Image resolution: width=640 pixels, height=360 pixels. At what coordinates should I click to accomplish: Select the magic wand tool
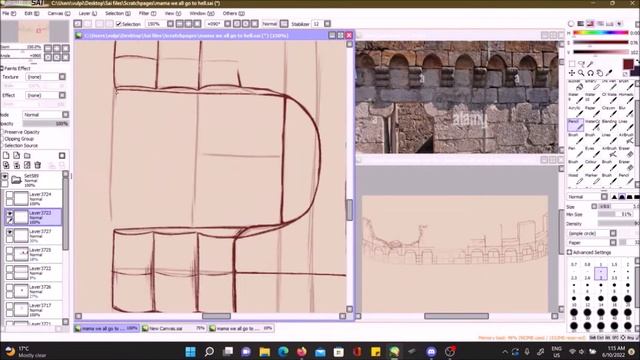tap(590, 64)
